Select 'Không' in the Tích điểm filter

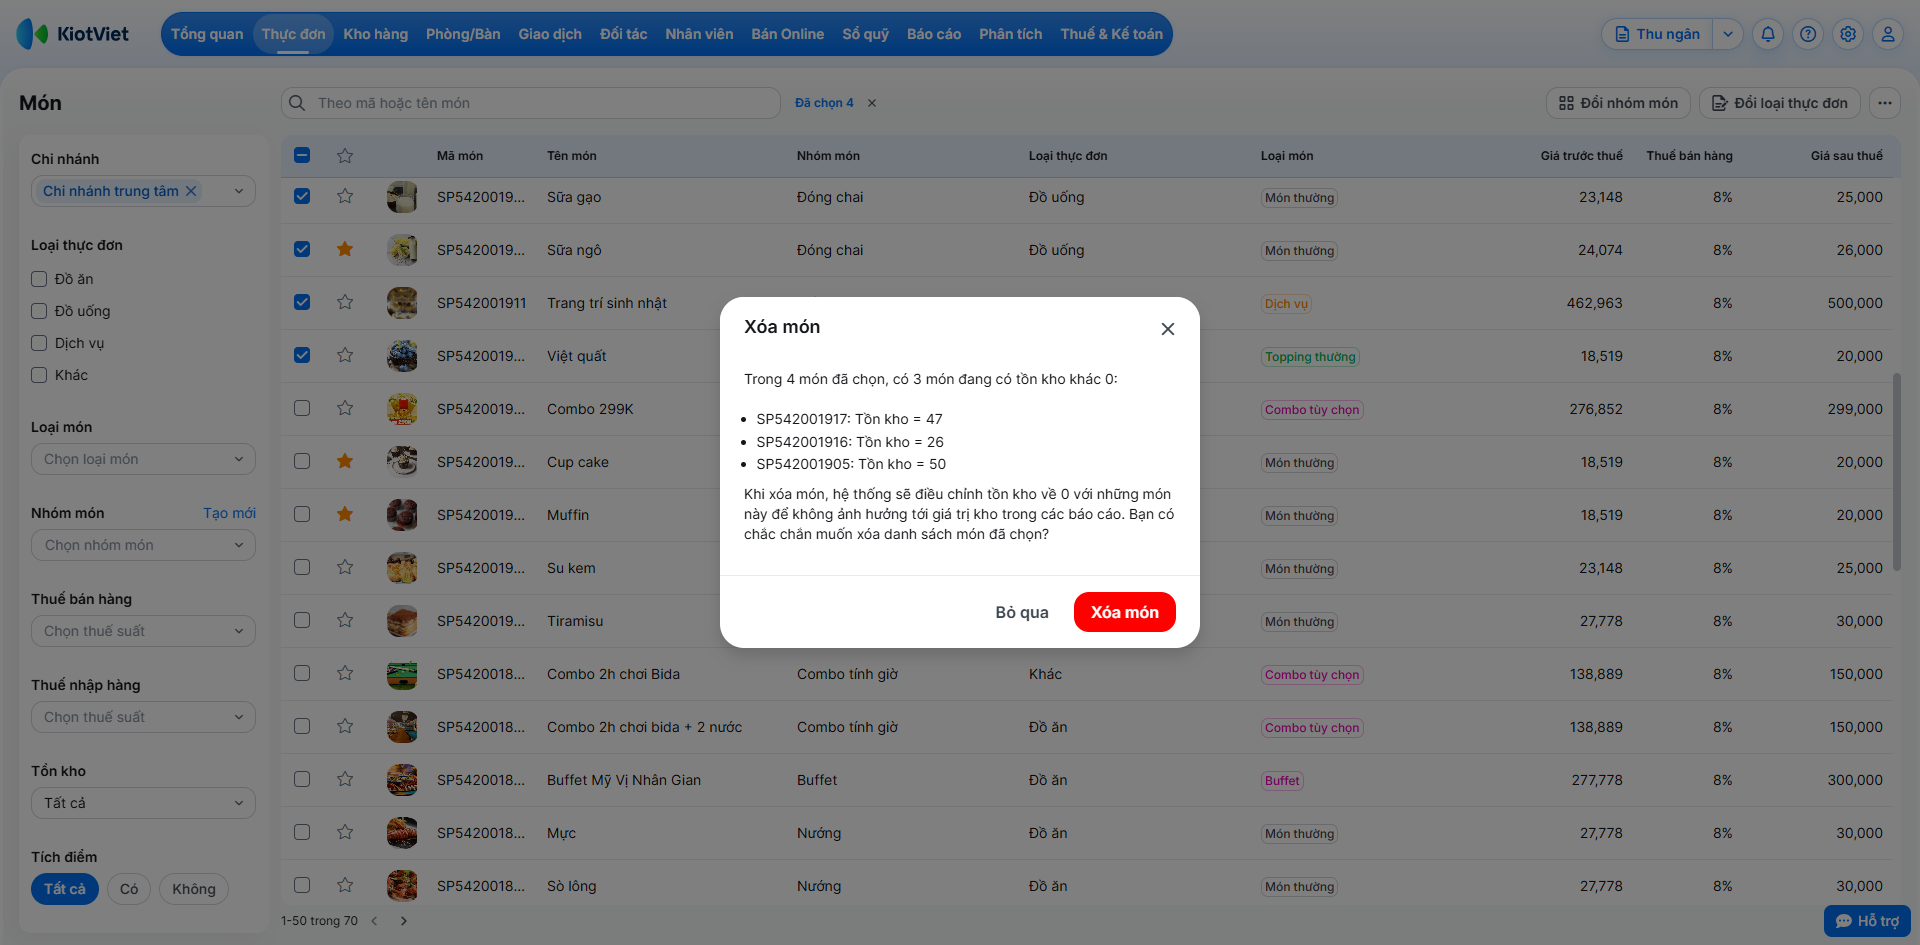194,889
